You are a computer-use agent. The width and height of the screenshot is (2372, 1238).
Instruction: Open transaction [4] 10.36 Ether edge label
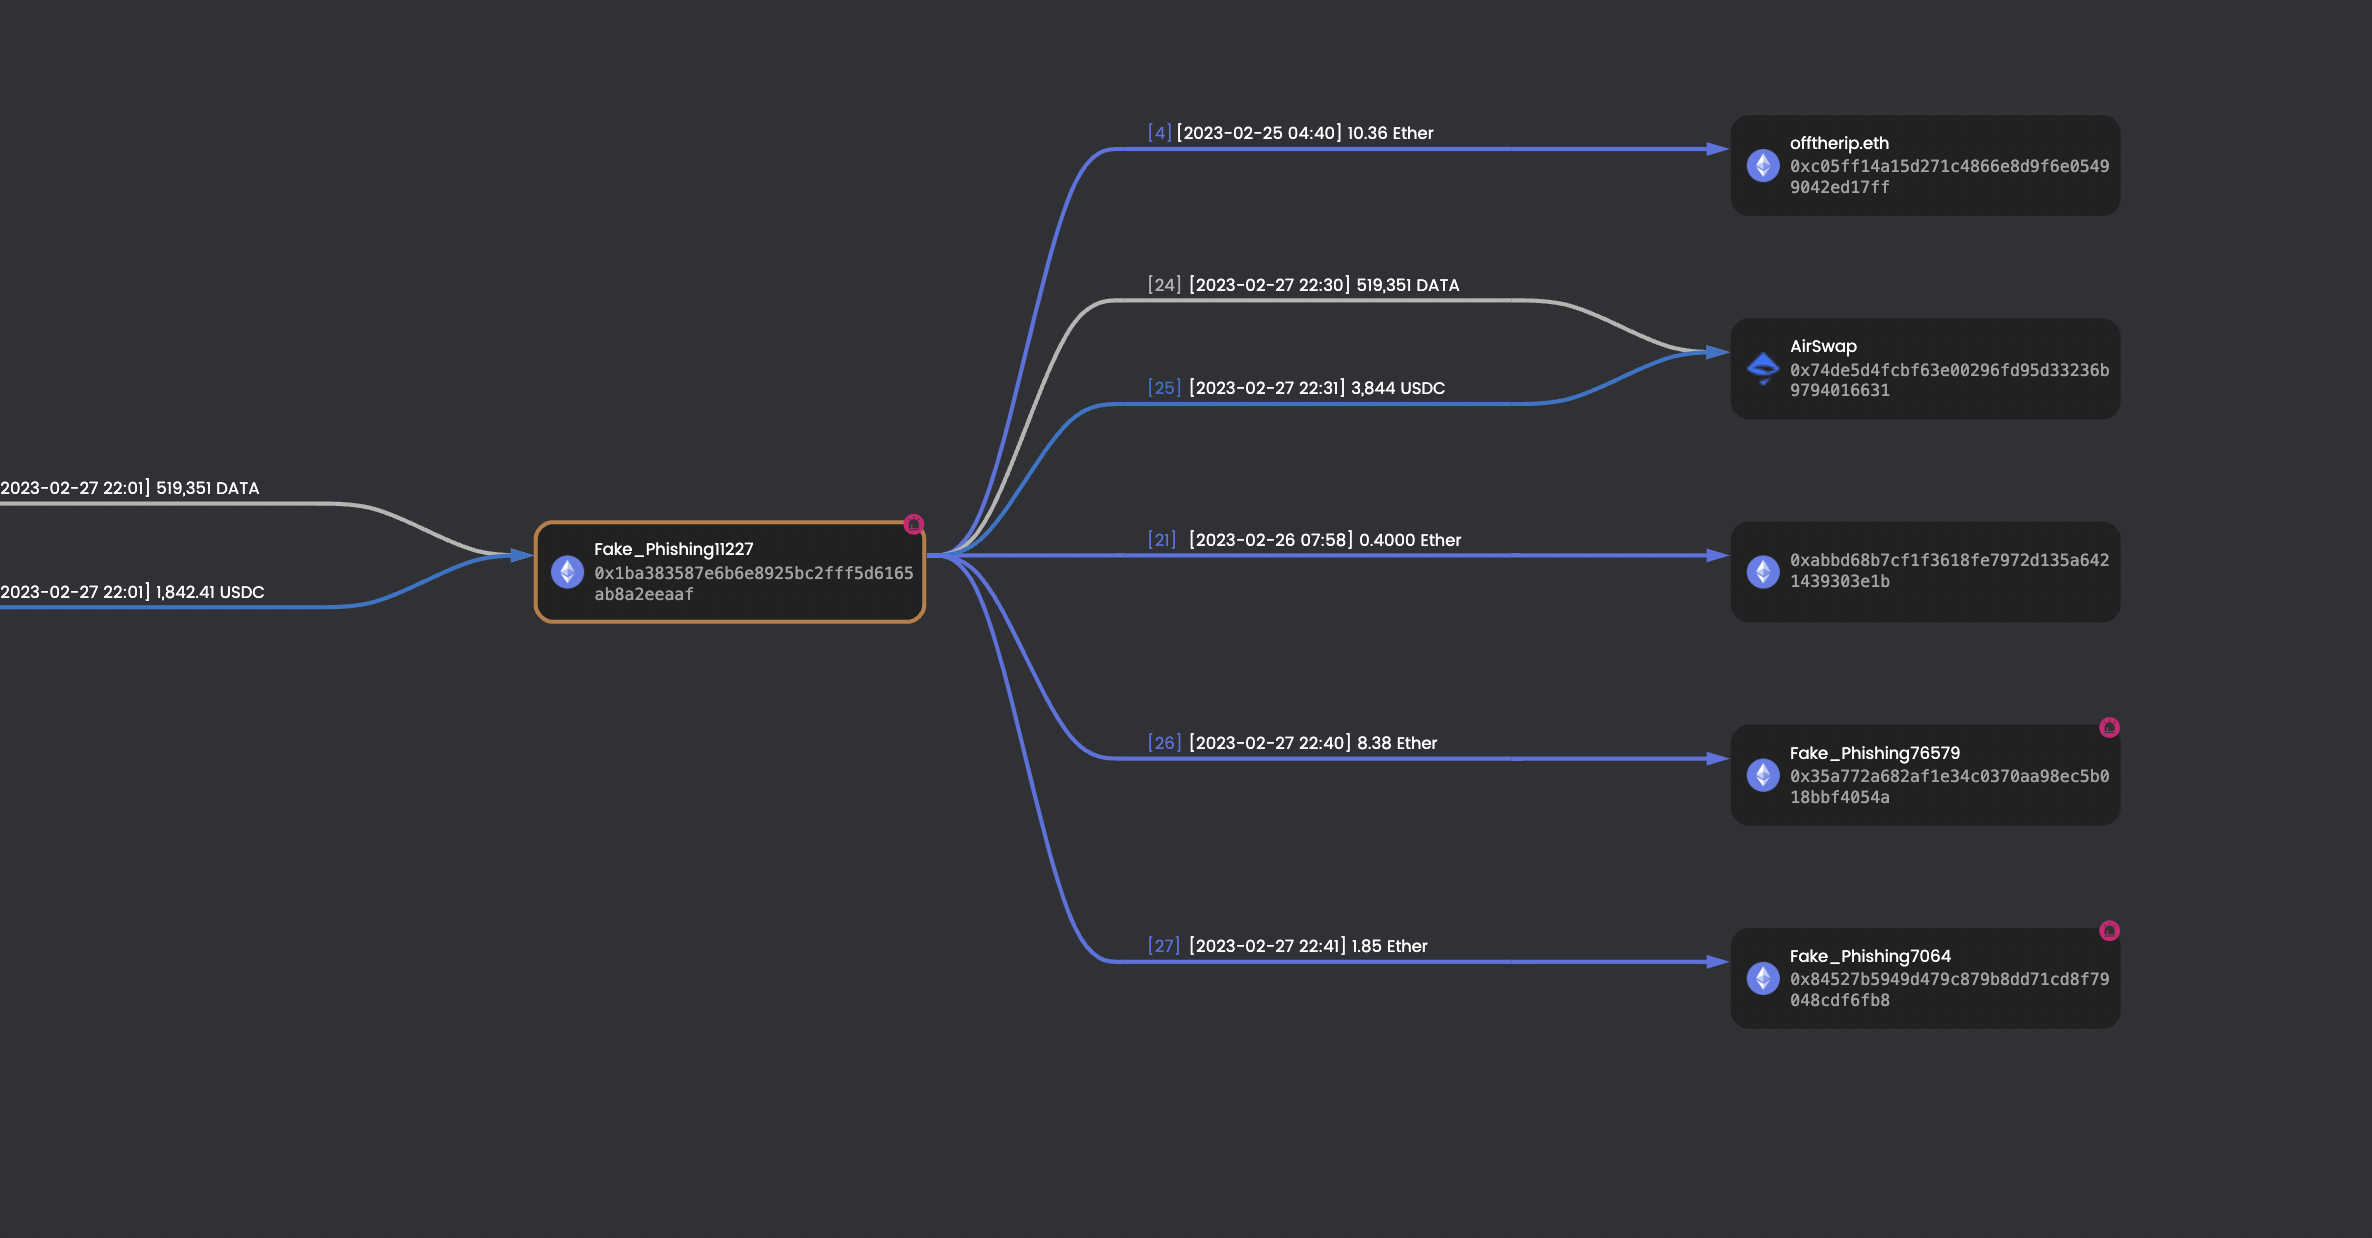pos(1290,133)
